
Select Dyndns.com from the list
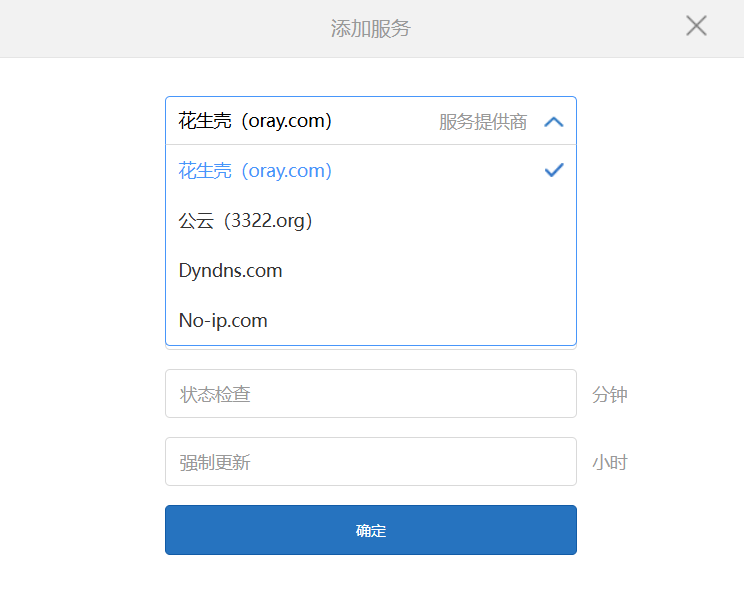coord(371,271)
